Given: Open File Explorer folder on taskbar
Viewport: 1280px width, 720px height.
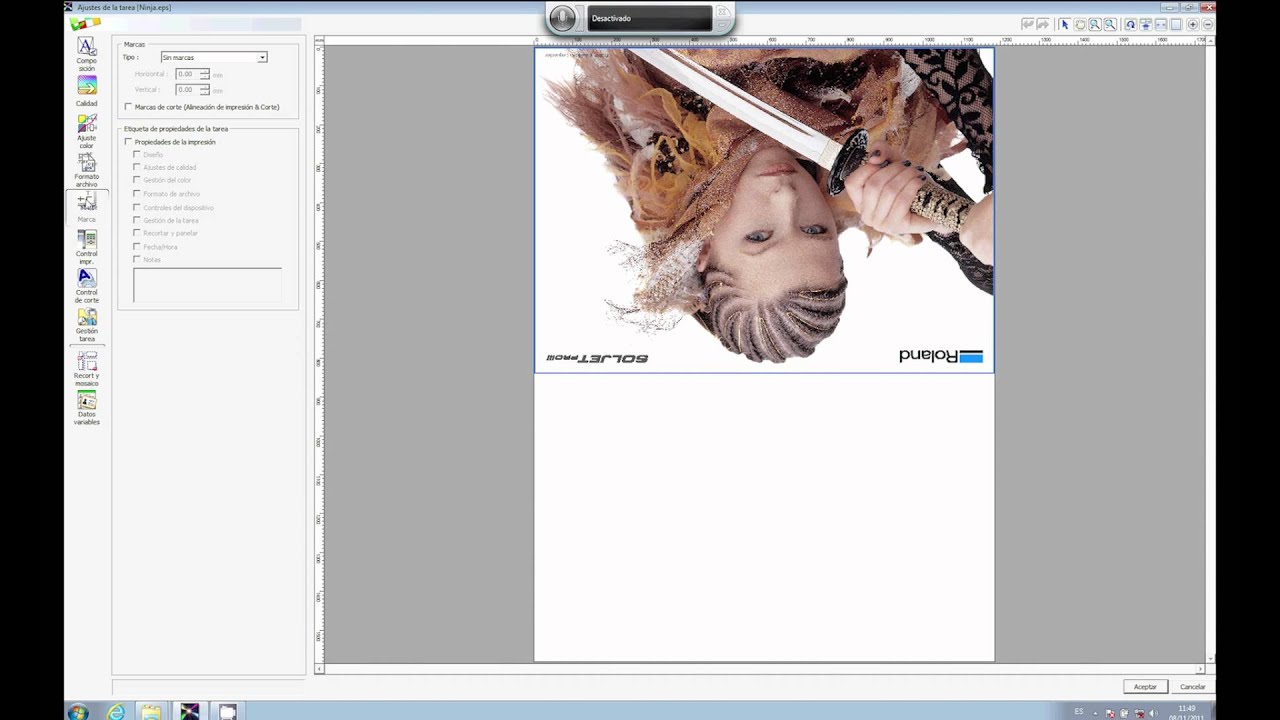Looking at the screenshot, I should click(x=151, y=712).
